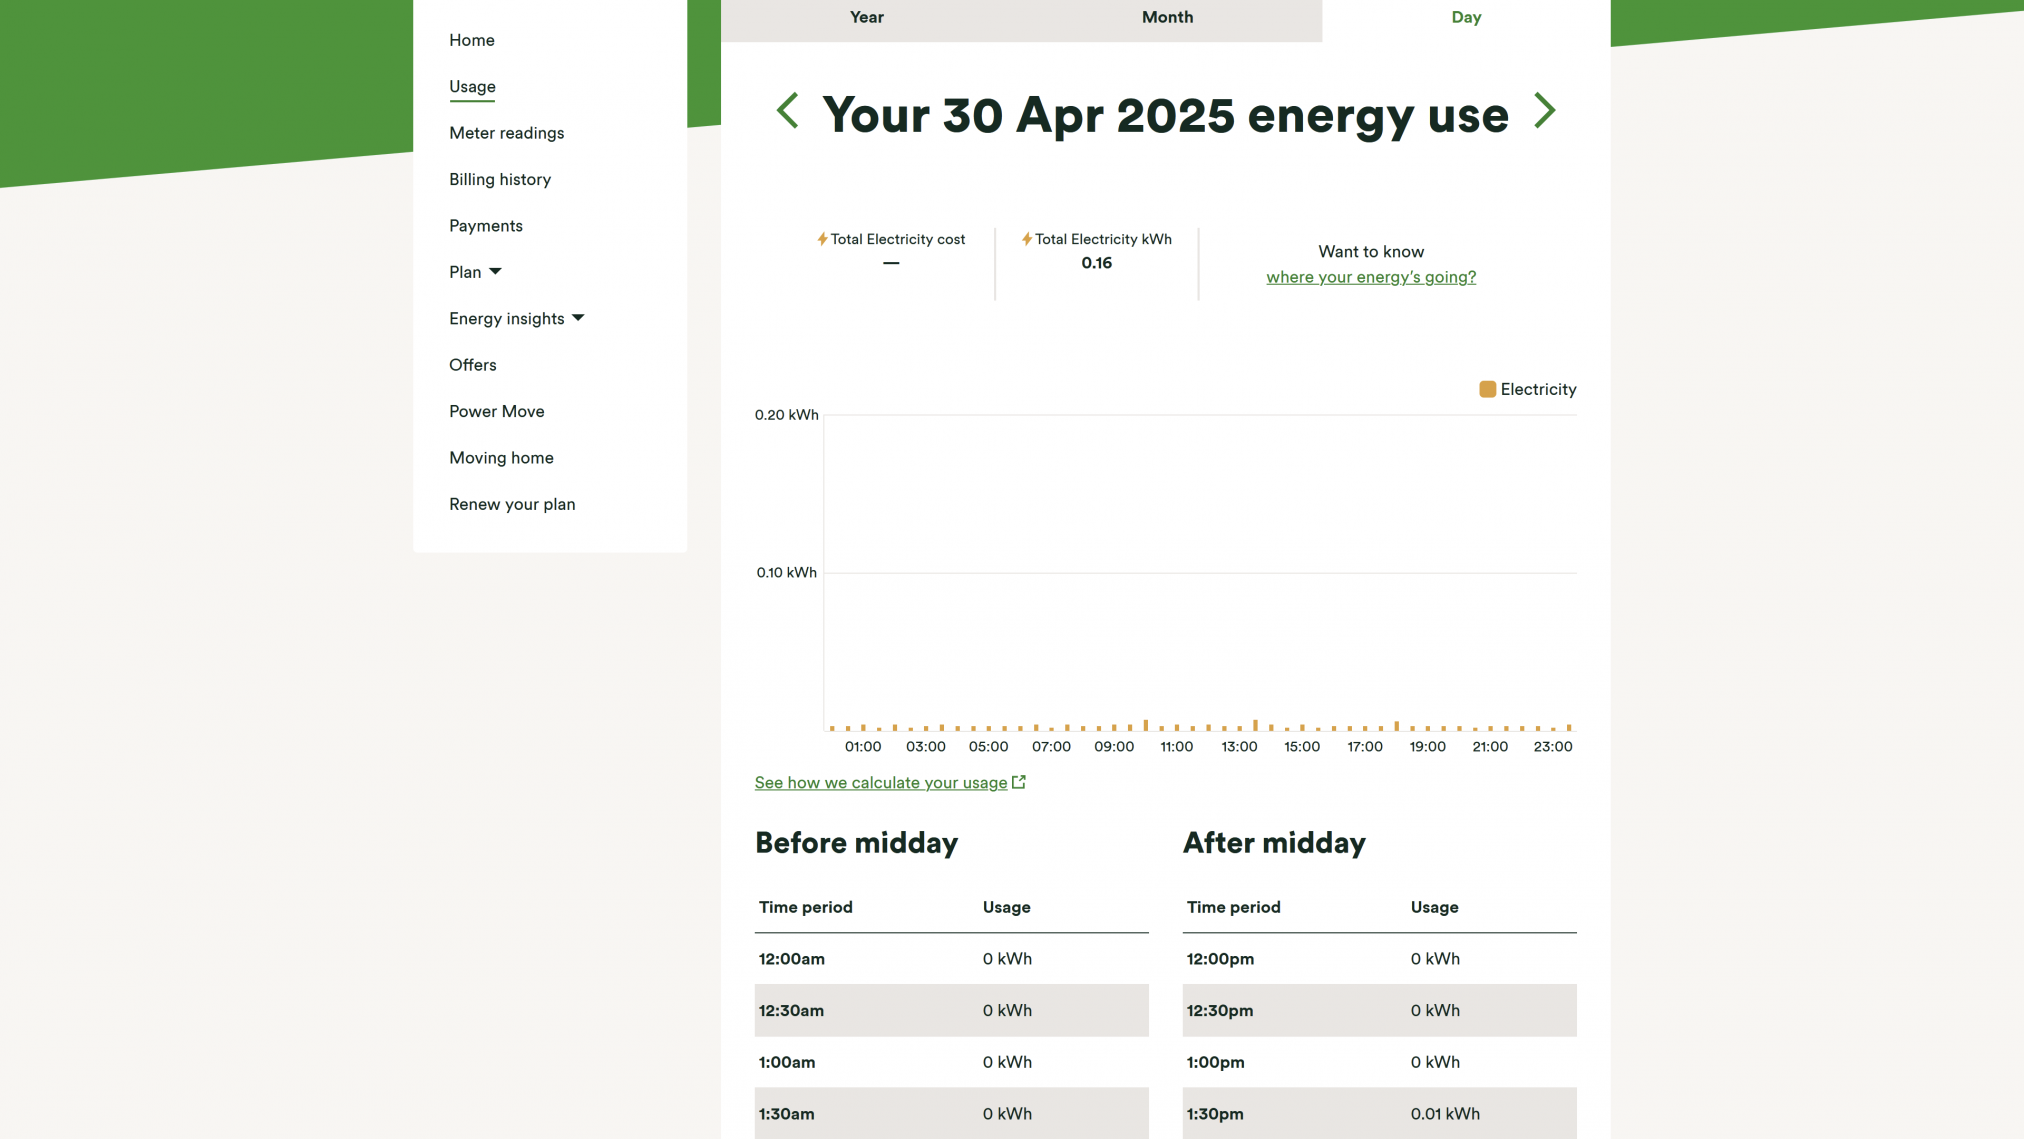2024x1139 pixels.
Task: Open 'where your energy's going?' link
Action: click(x=1370, y=277)
